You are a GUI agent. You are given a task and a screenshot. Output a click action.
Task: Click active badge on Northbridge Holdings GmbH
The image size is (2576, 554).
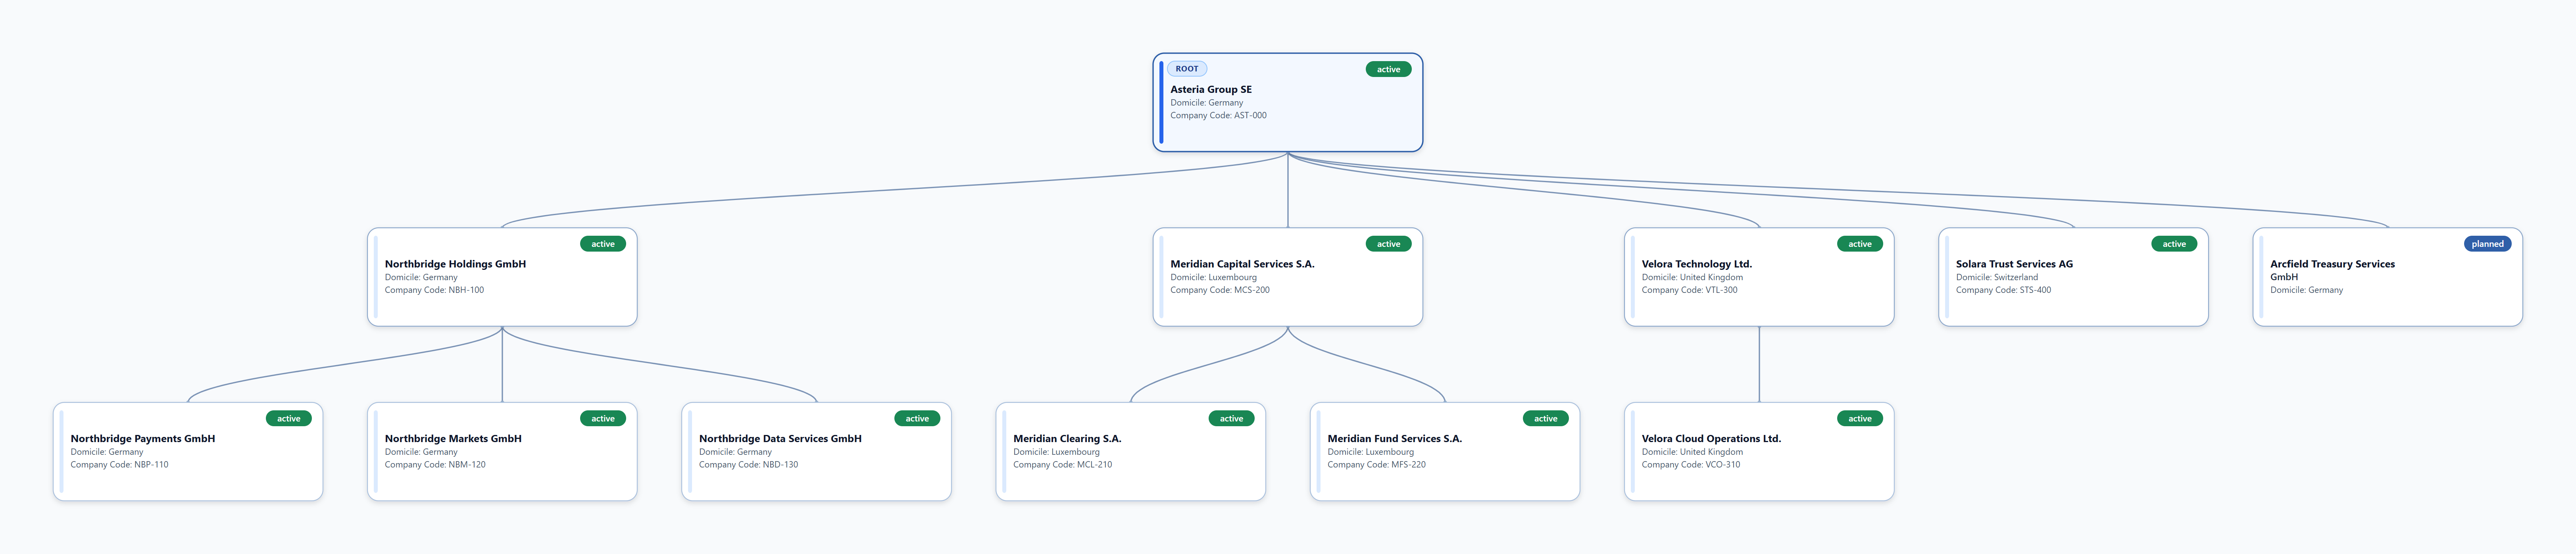603,244
